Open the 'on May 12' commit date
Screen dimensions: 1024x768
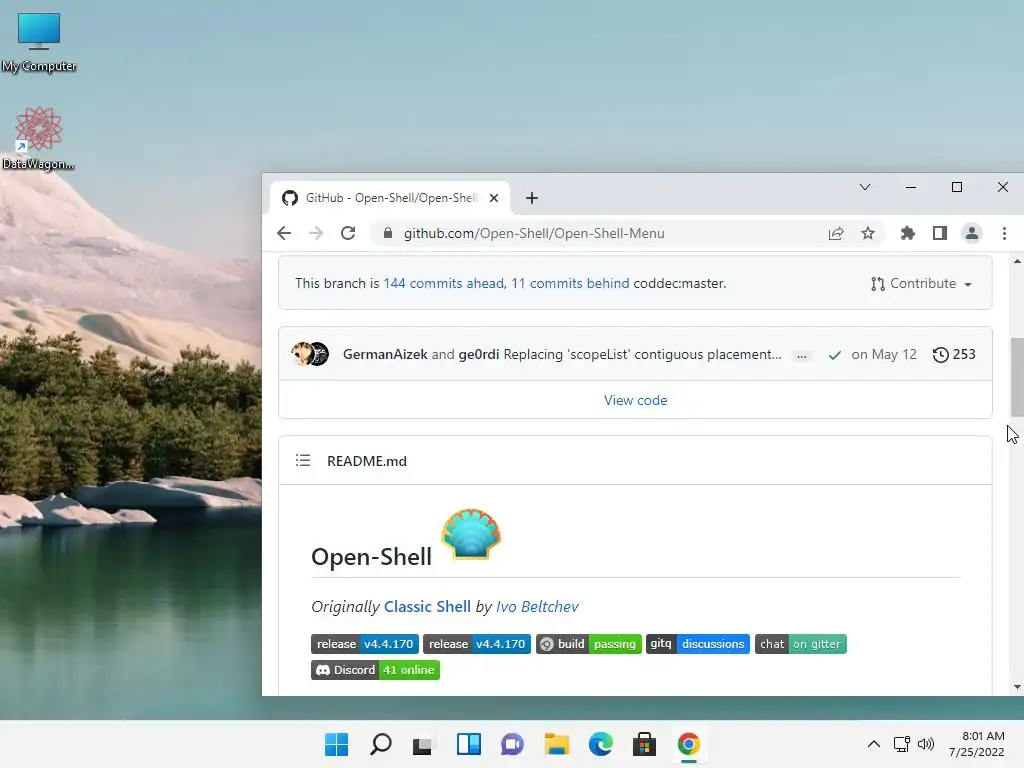tap(884, 354)
